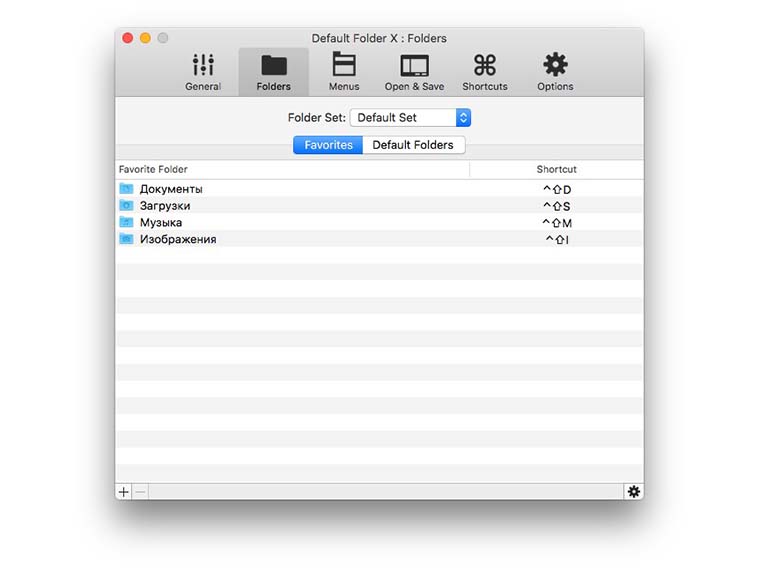Remove selected favorite with minus button
760x570 pixels.
pyautogui.click(x=141, y=492)
